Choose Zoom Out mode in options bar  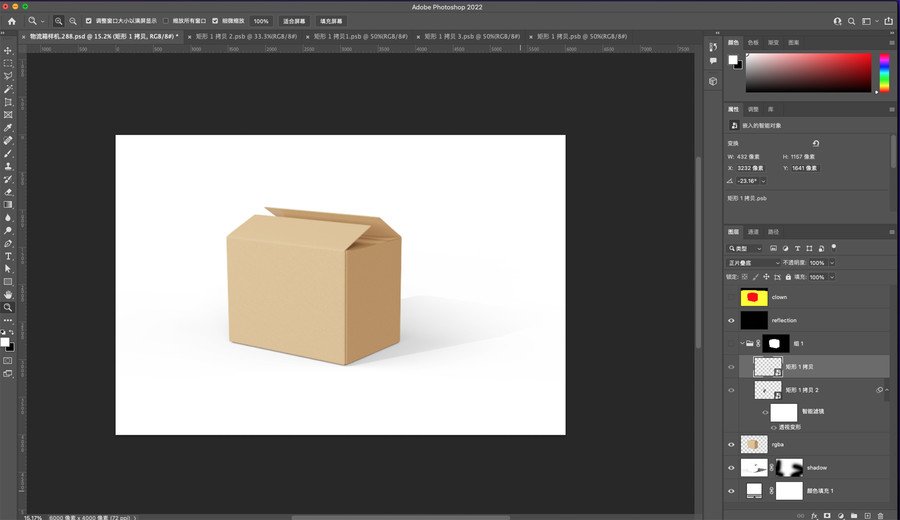[73, 21]
